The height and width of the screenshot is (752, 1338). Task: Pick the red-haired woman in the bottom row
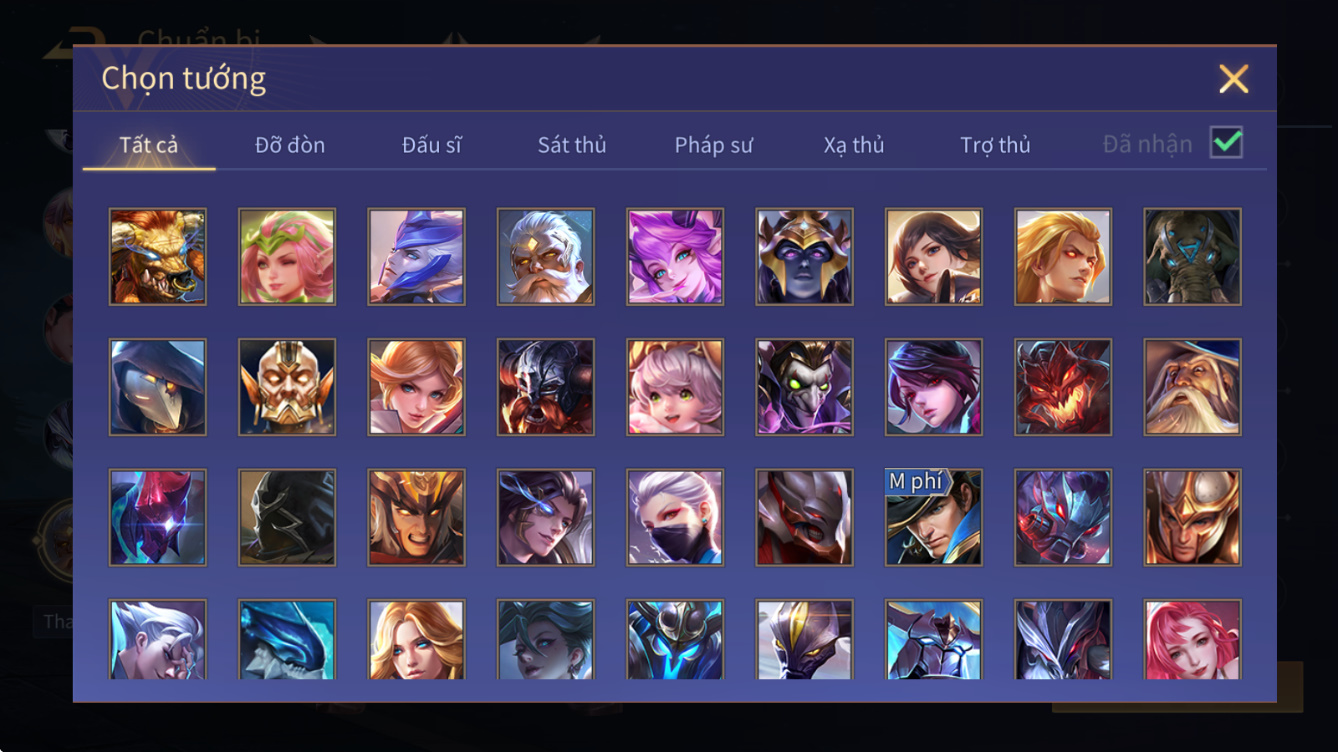pos(1193,640)
